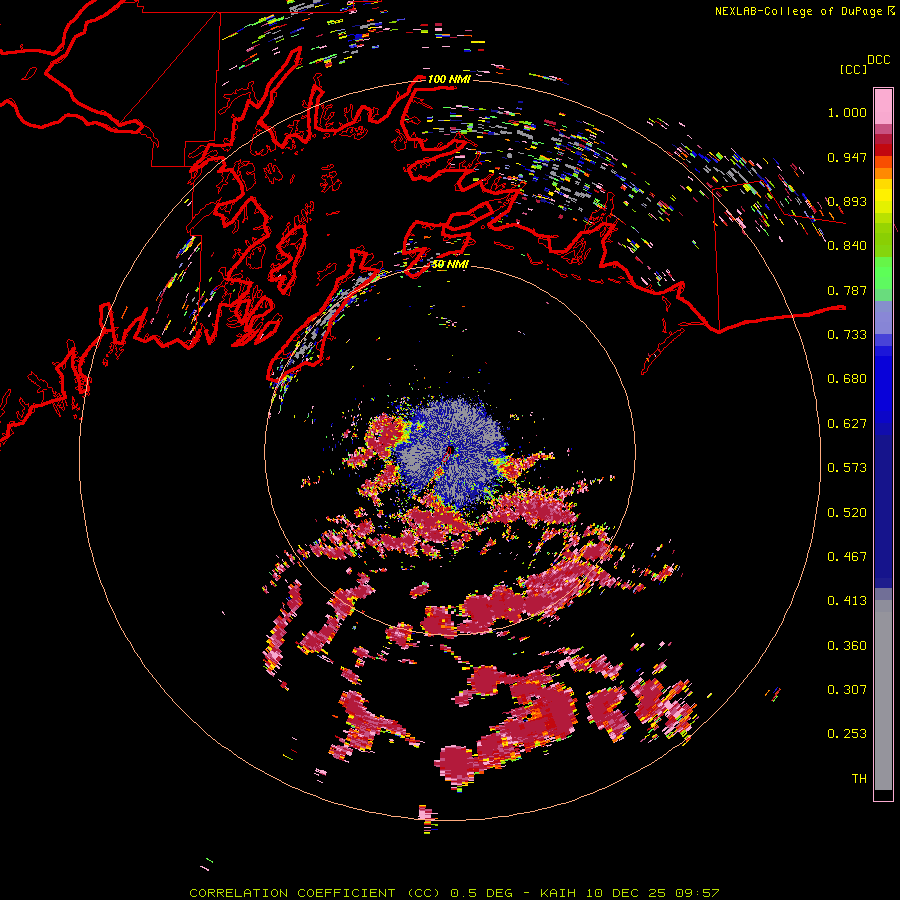
Task: Click the 09:57 timestamp
Action: (697, 893)
